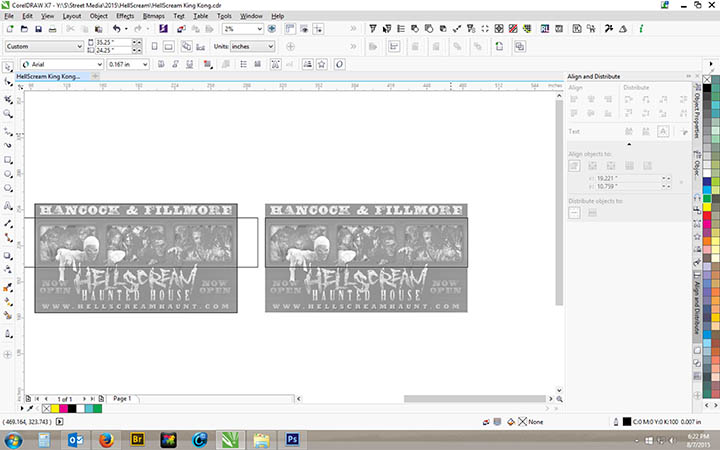Select the Color Eyedropper tool
720x450 pixels.
coord(8,288)
